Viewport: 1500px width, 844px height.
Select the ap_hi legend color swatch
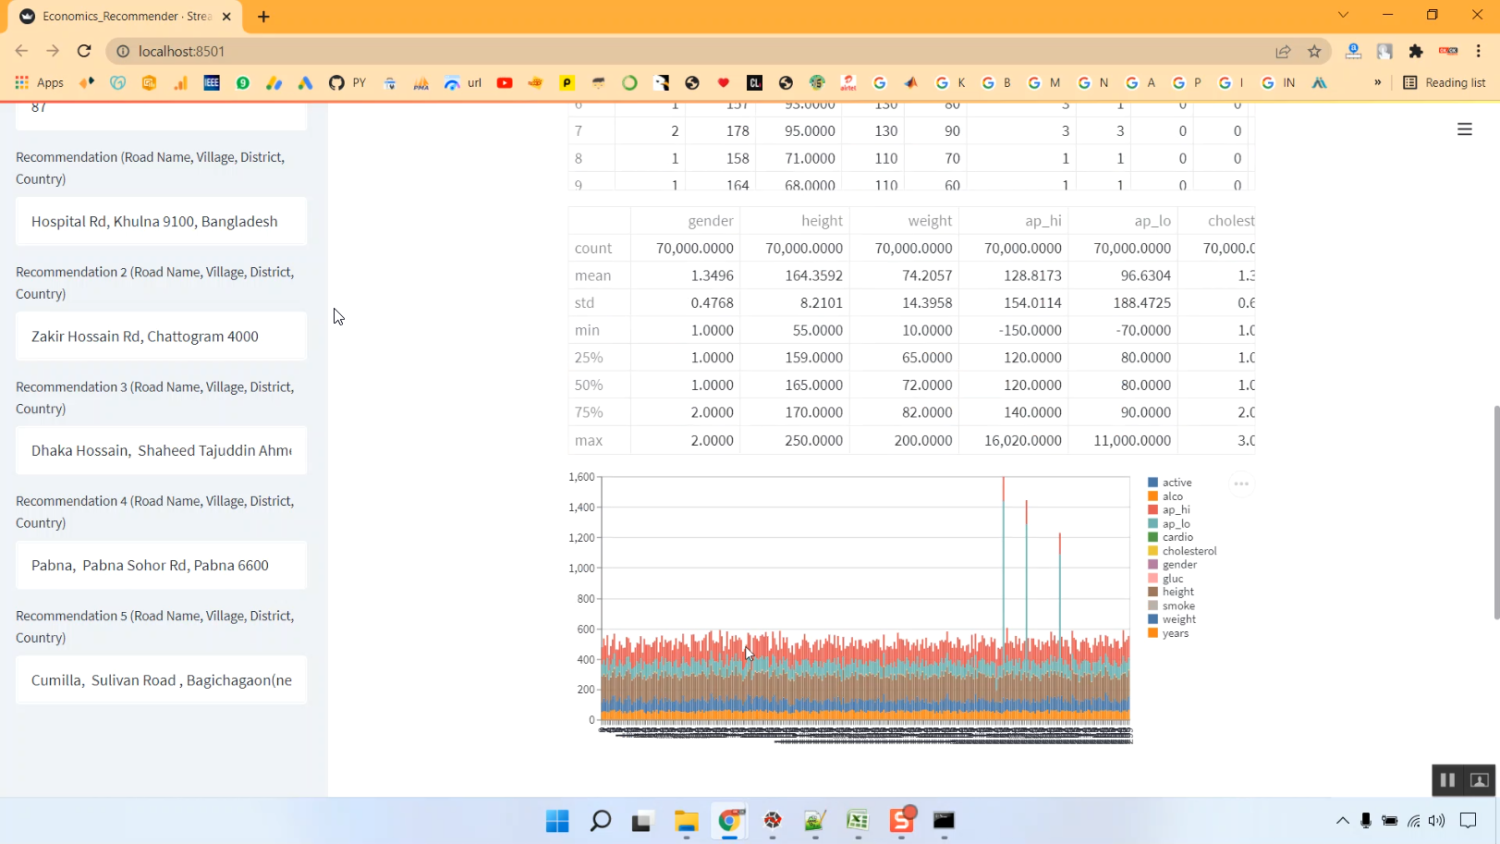point(1152,509)
